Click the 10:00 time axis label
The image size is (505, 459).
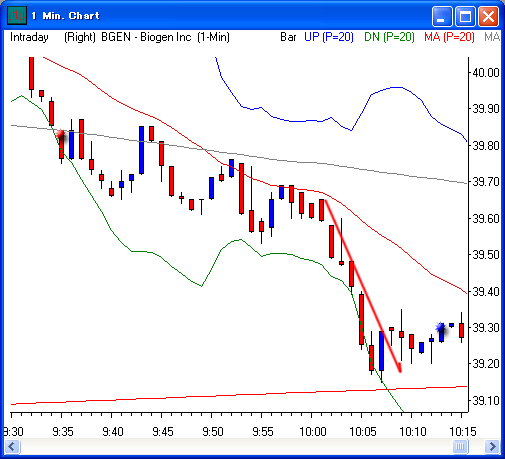(313, 432)
